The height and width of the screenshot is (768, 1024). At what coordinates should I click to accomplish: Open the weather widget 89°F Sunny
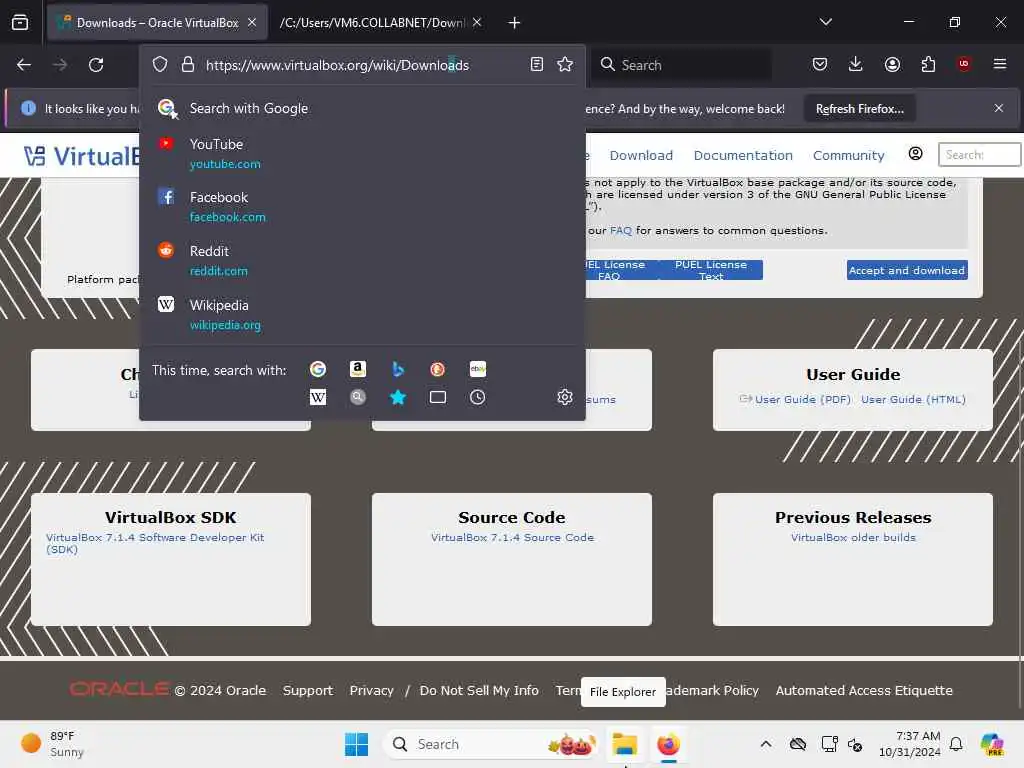point(54,744)
